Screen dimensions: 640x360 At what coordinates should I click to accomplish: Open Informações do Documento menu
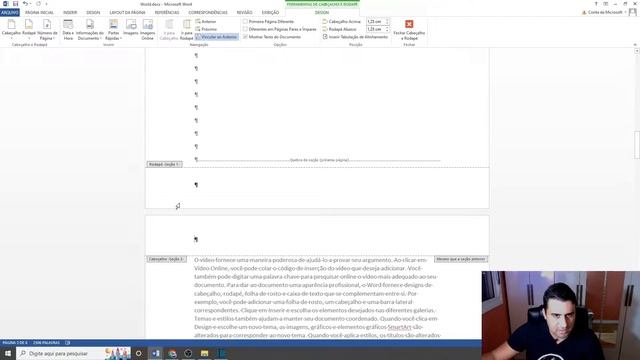pyautogui.click(x=89, y=29)
